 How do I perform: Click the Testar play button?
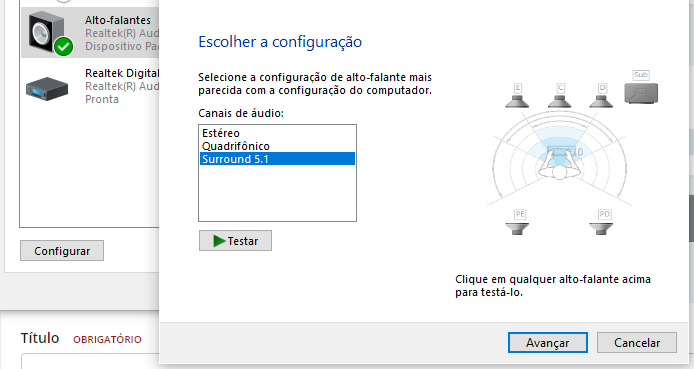[x=235, y=241]
